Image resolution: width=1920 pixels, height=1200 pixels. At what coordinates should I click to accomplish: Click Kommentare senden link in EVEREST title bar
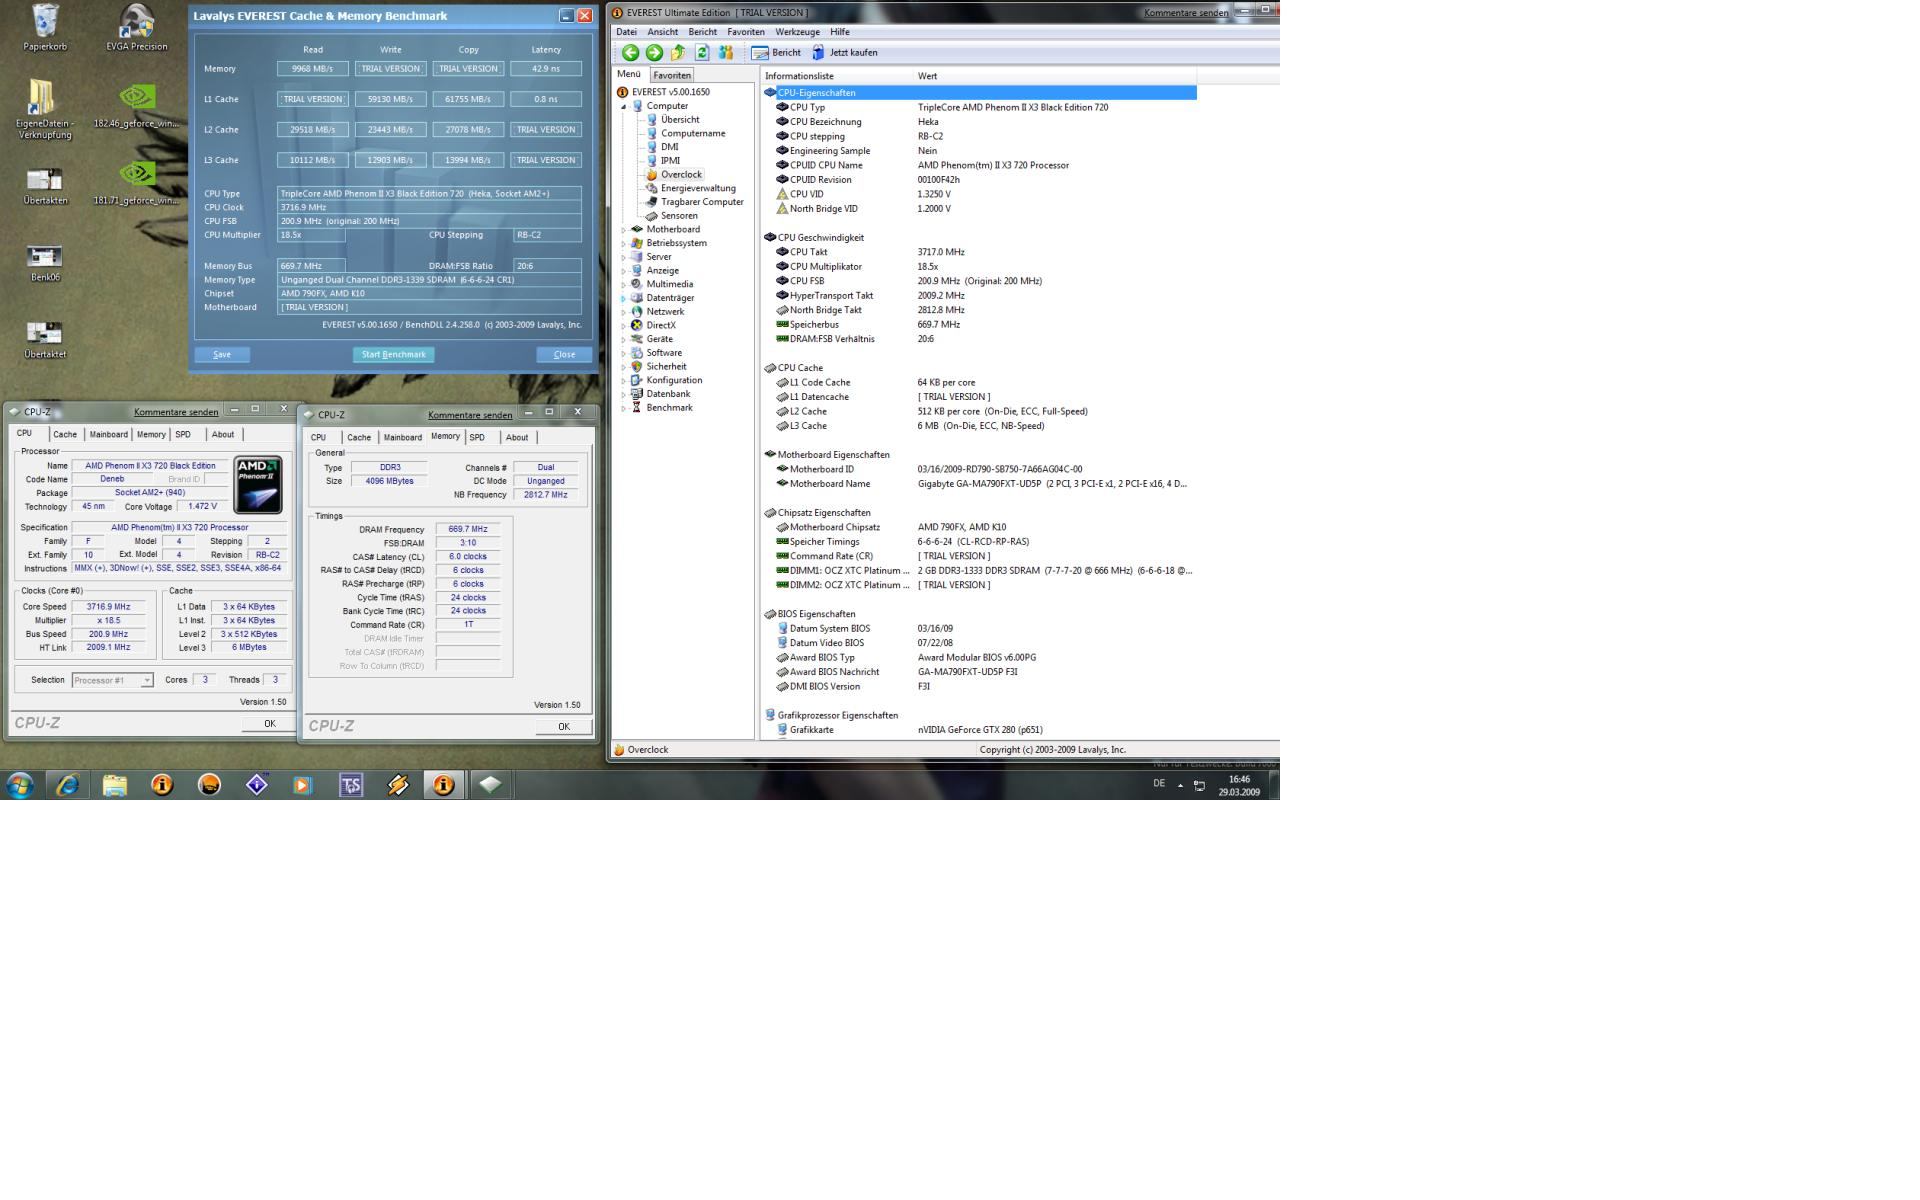1186,13
